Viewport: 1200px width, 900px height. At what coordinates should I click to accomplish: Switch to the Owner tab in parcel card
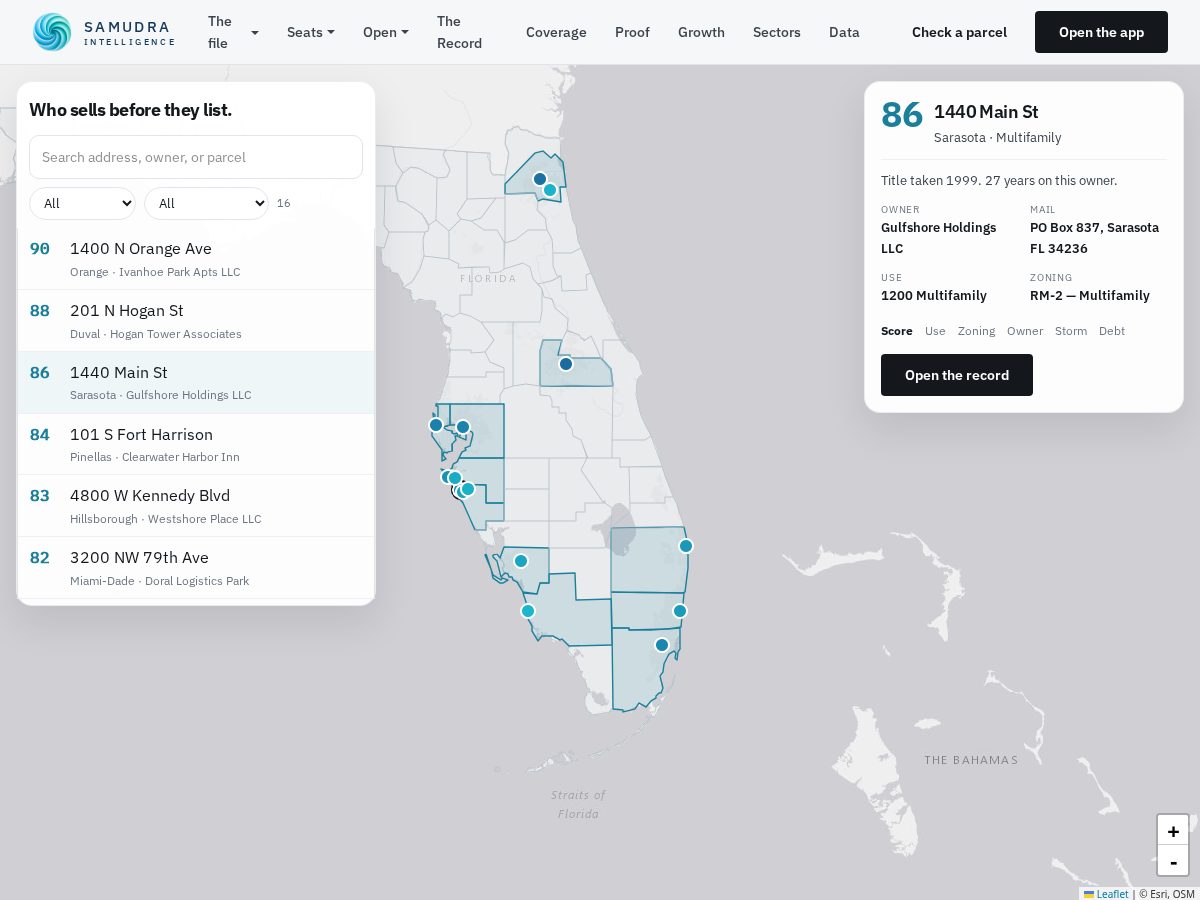coord(1025,331)
